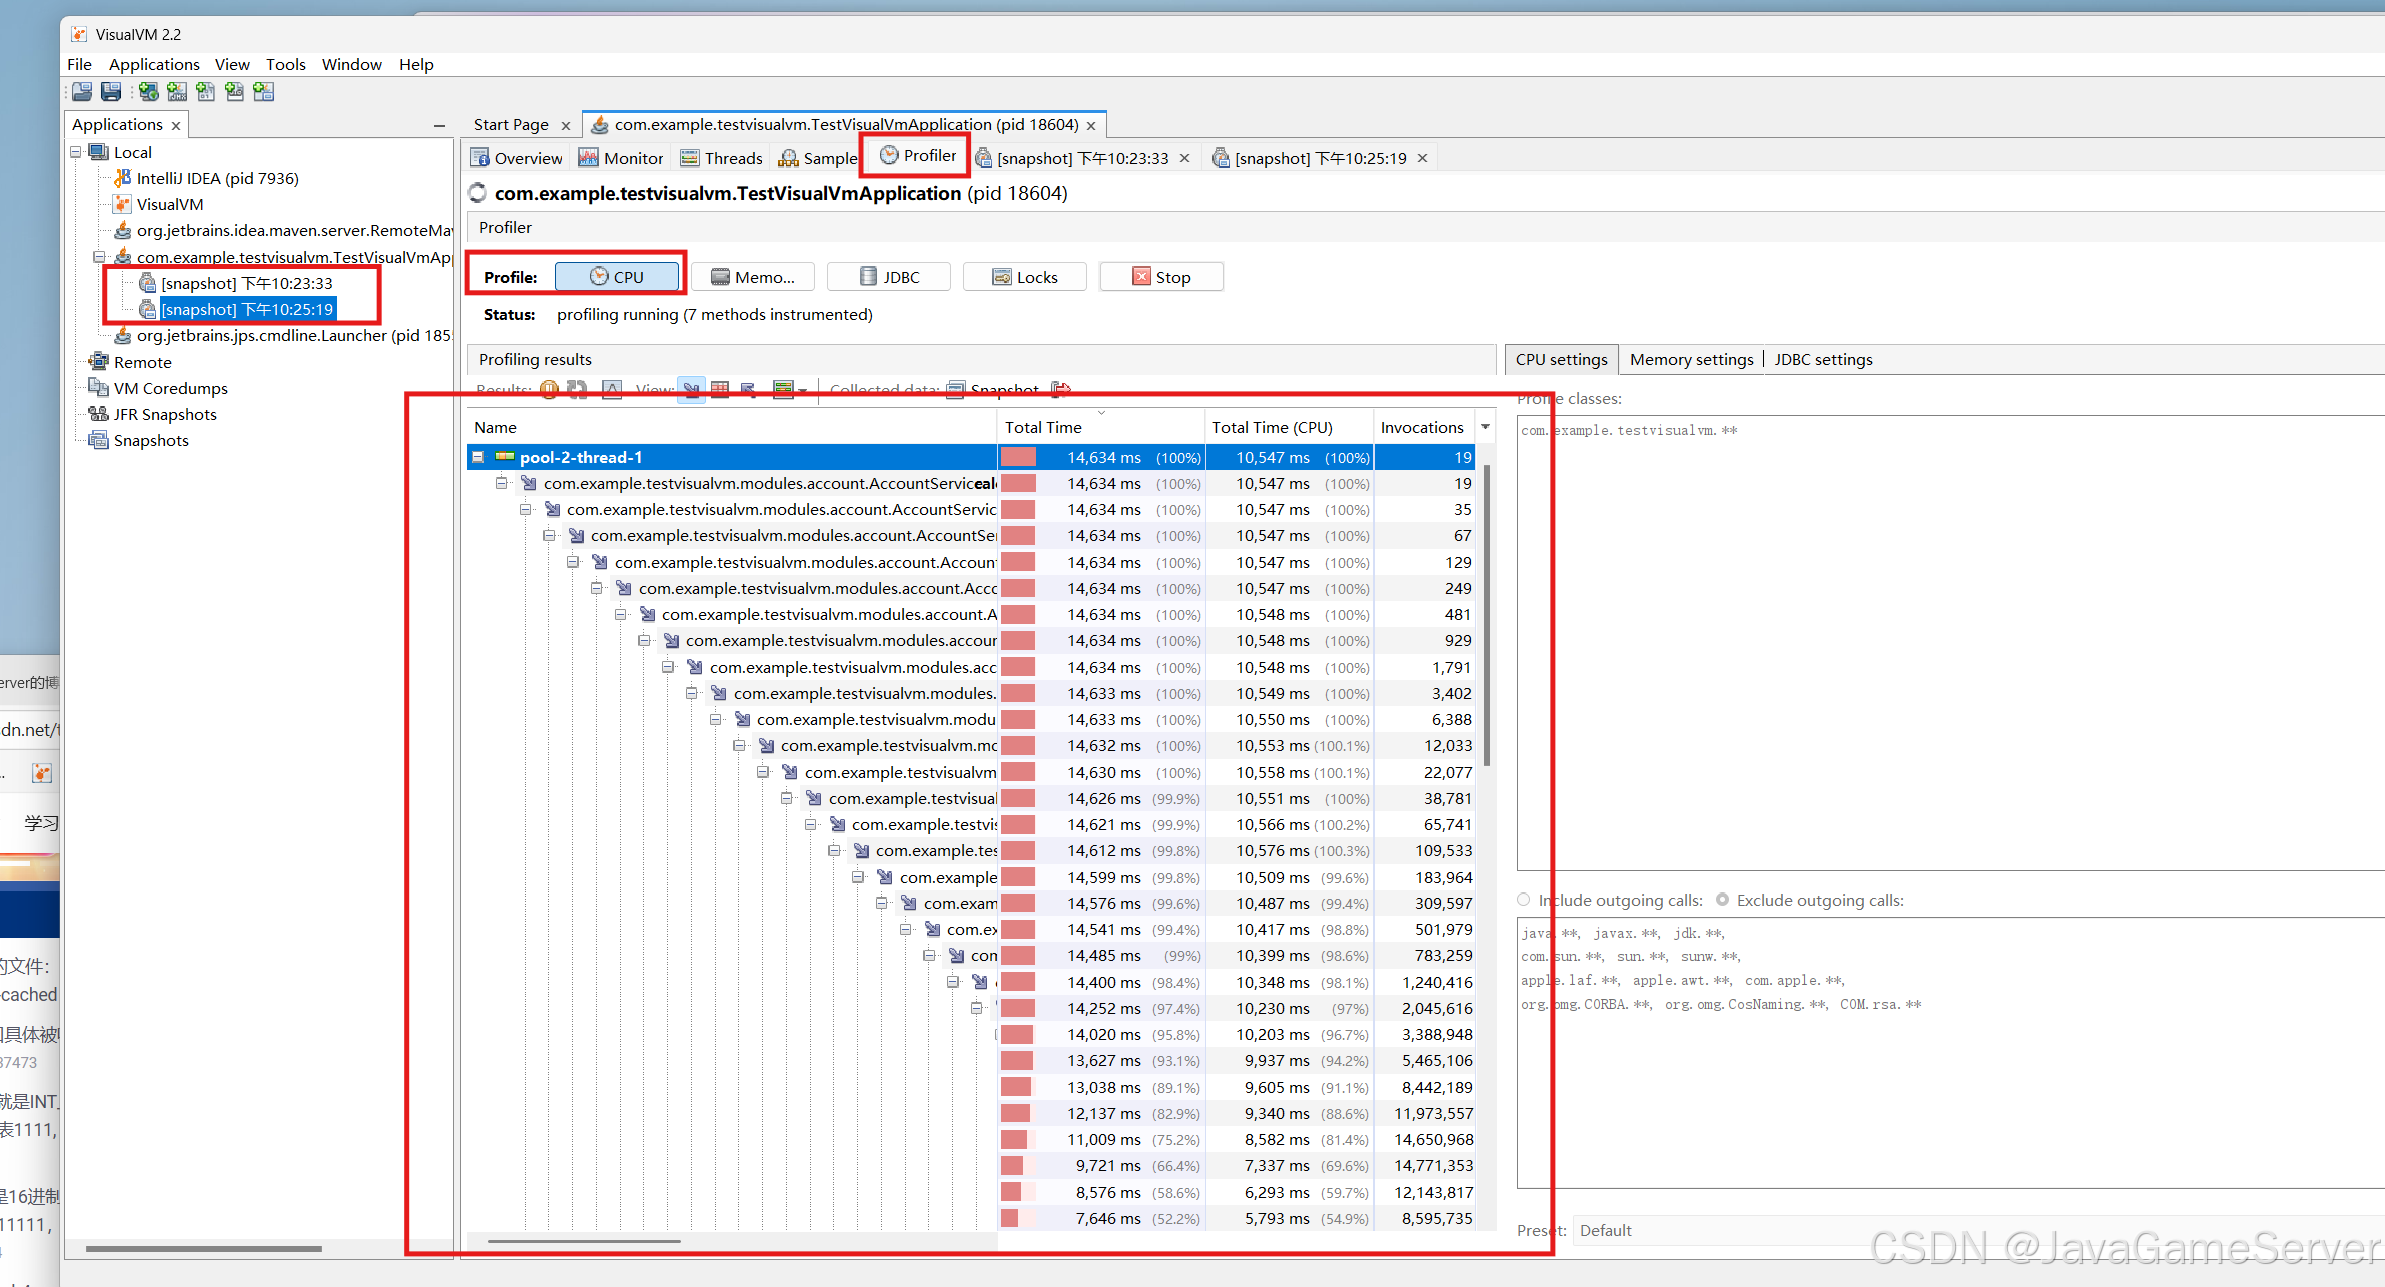Screen dimensions: 2385x1287
Task: Click the Reverse Calls view icon
Action: tap(749, 389)
